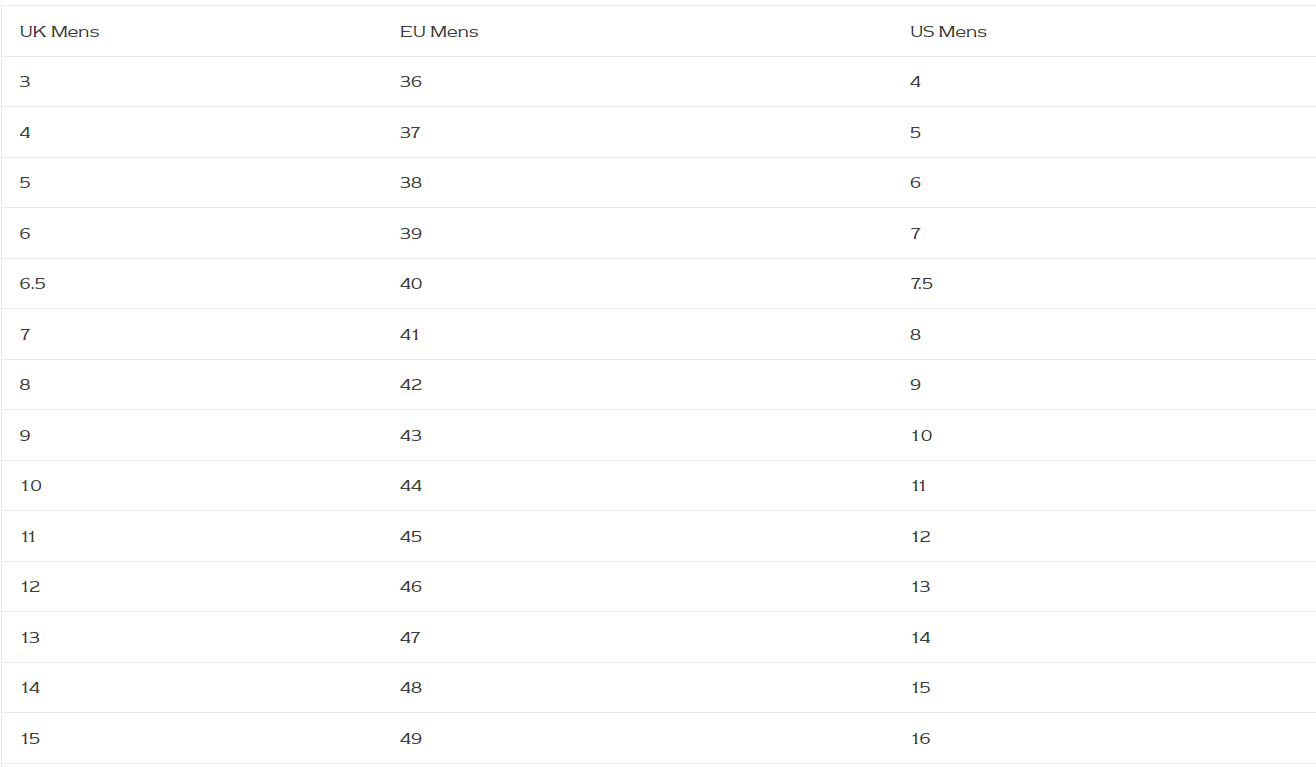Click UK size 15 cell
The image size is (1316, 767).
tap(30, 739)
